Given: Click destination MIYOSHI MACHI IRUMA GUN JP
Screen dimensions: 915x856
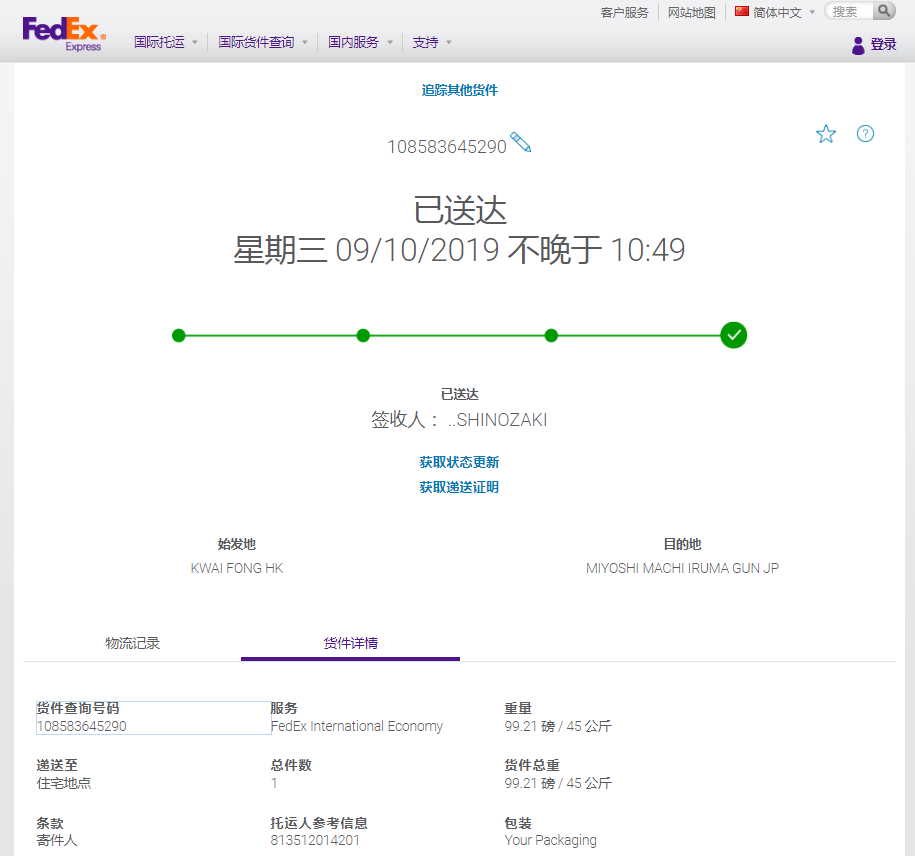Looking at the screenshot, I should click(x=682, y=568).
